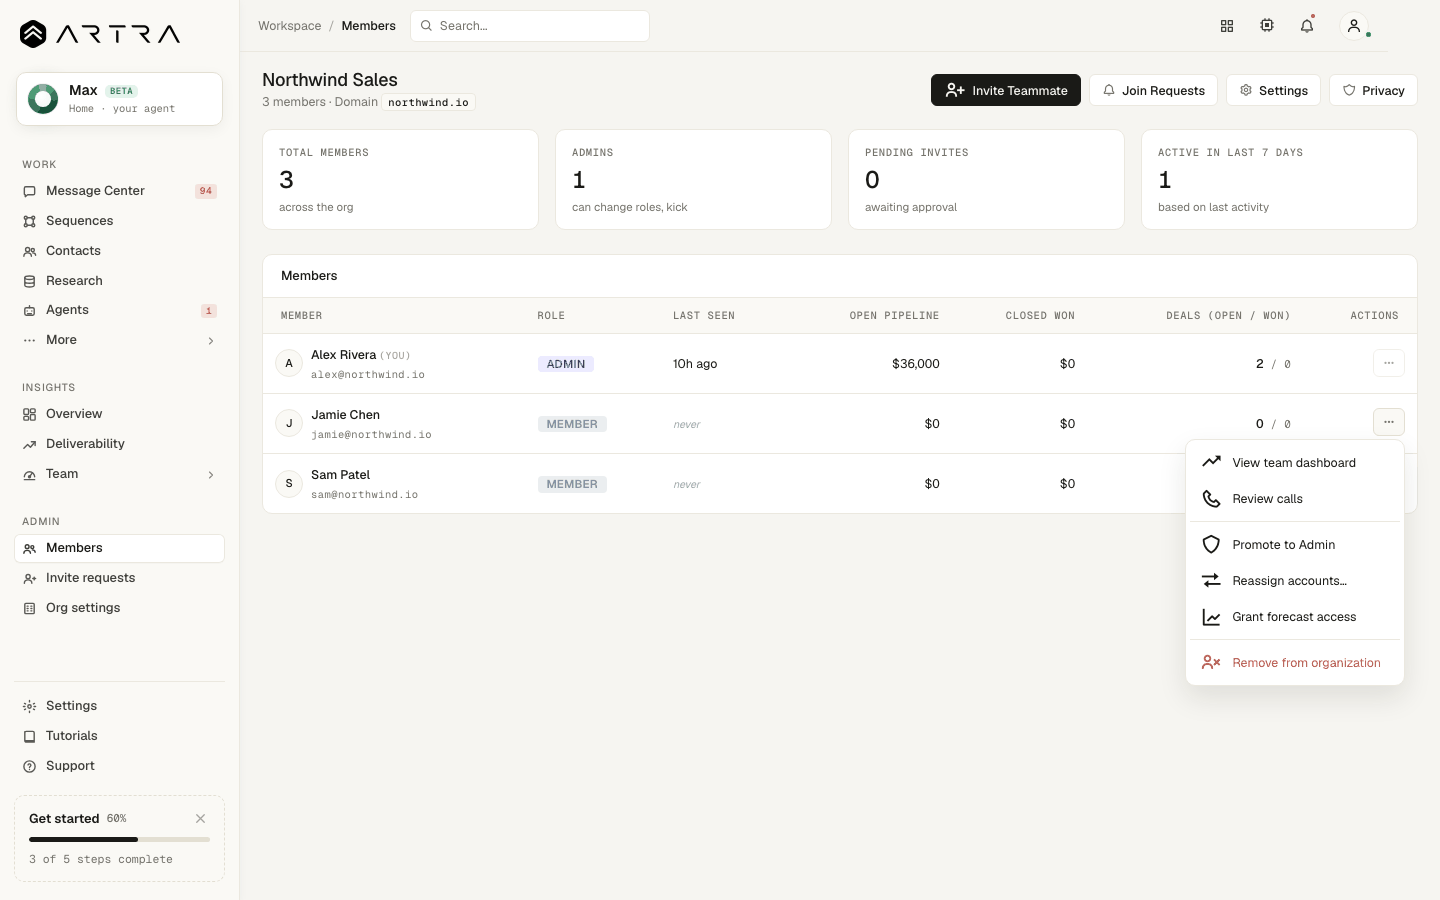The width and height of the screenshot is (1440, 900).
Task: Open Research section
Action: pyautogui.click(x=119, y=281)
